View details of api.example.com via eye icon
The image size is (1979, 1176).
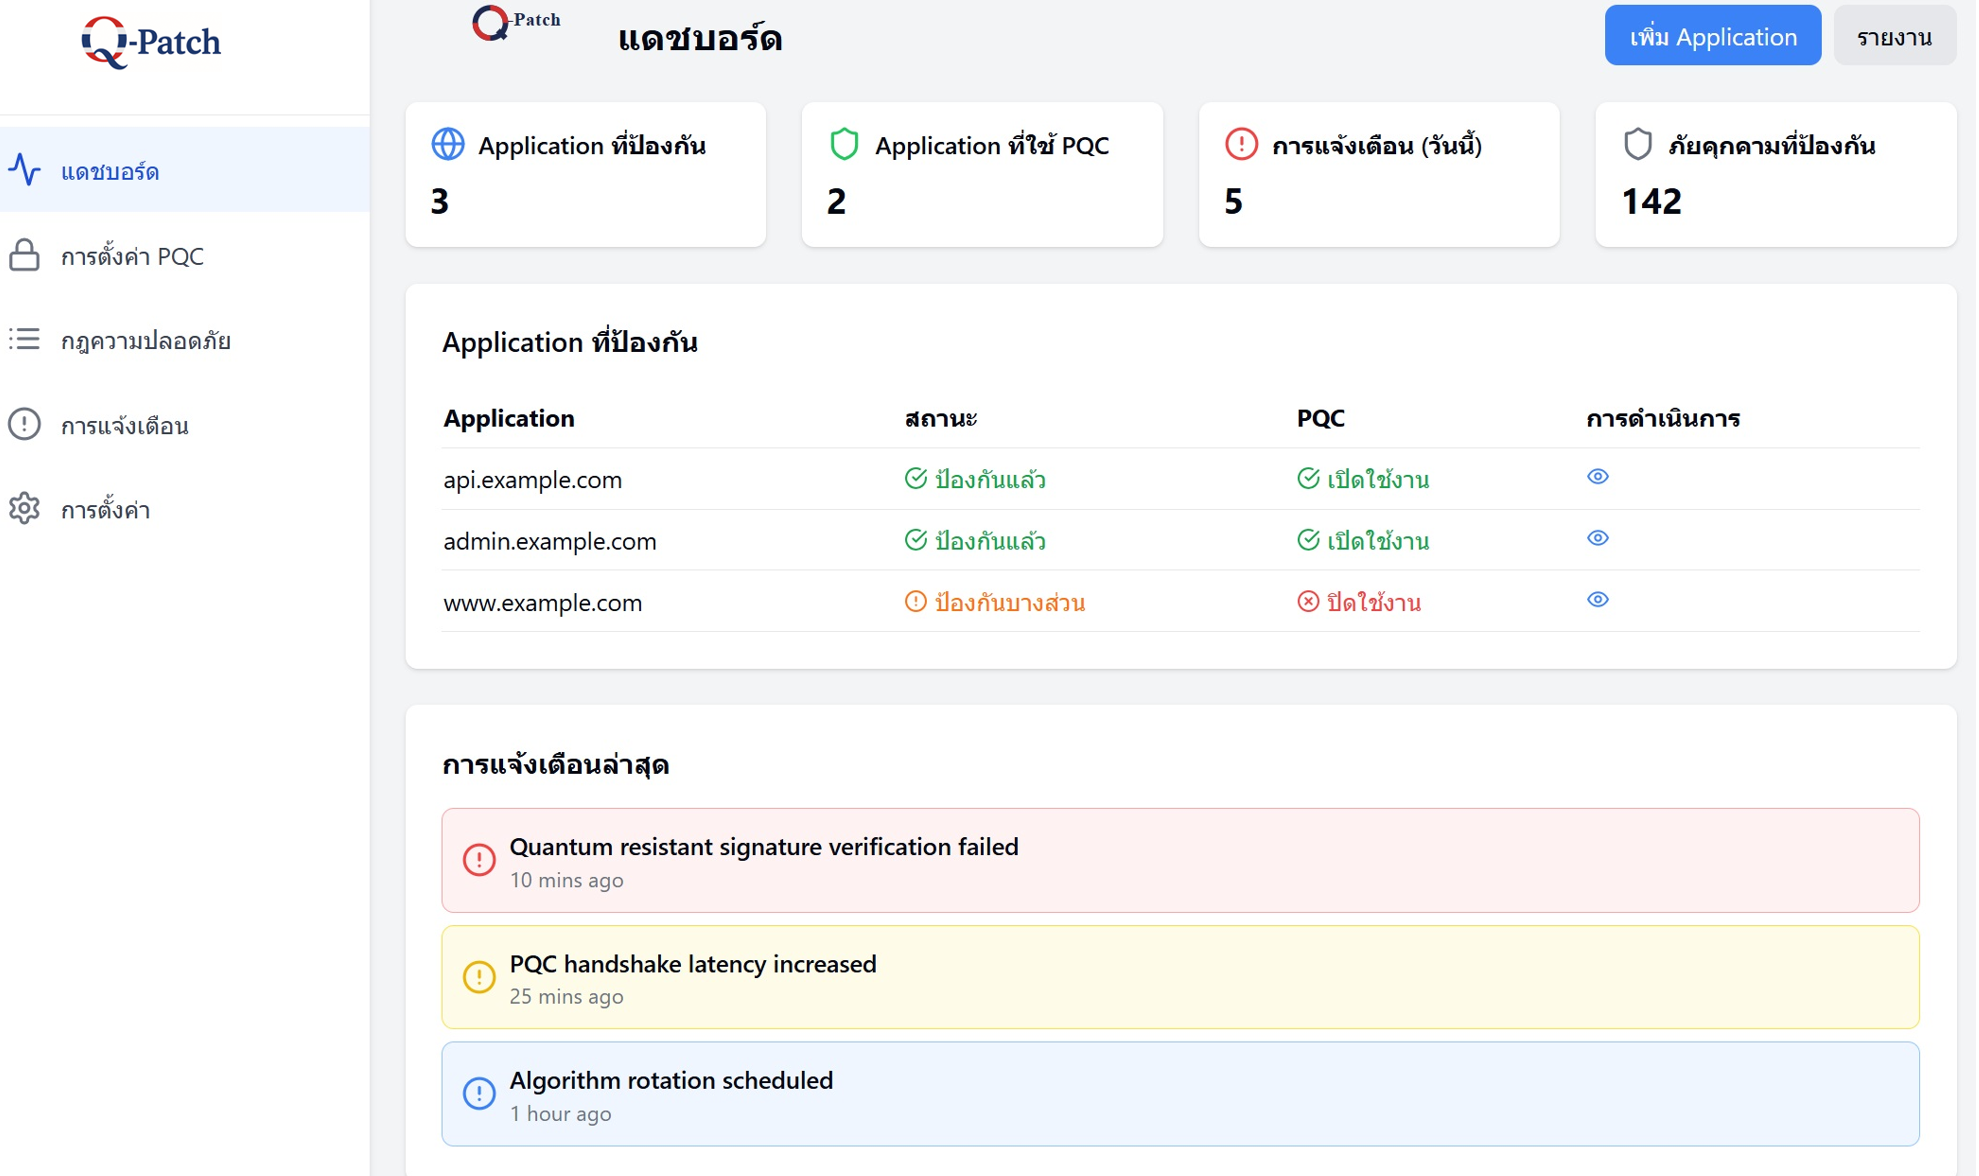1597,477
